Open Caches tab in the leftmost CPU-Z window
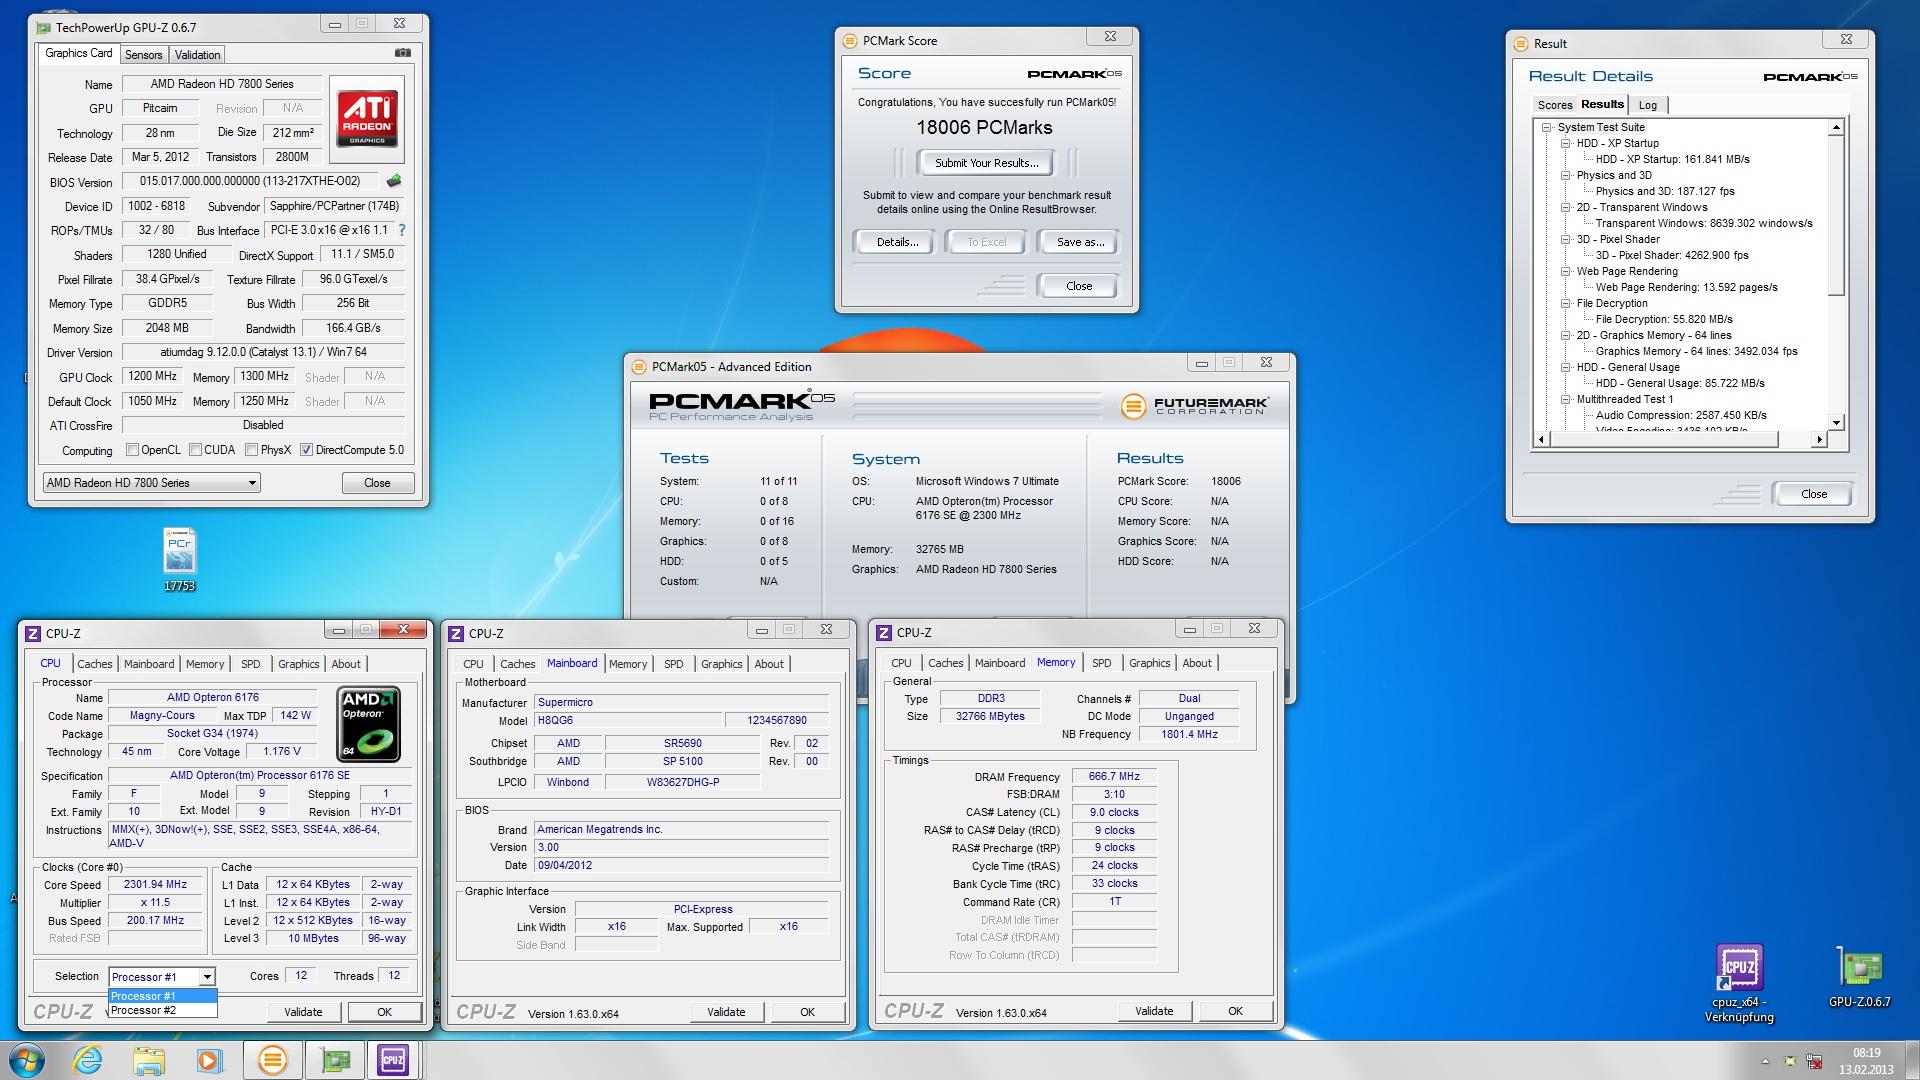Image resolution: width=1920 pixels, height=1080 pixels. pos(95,664)
